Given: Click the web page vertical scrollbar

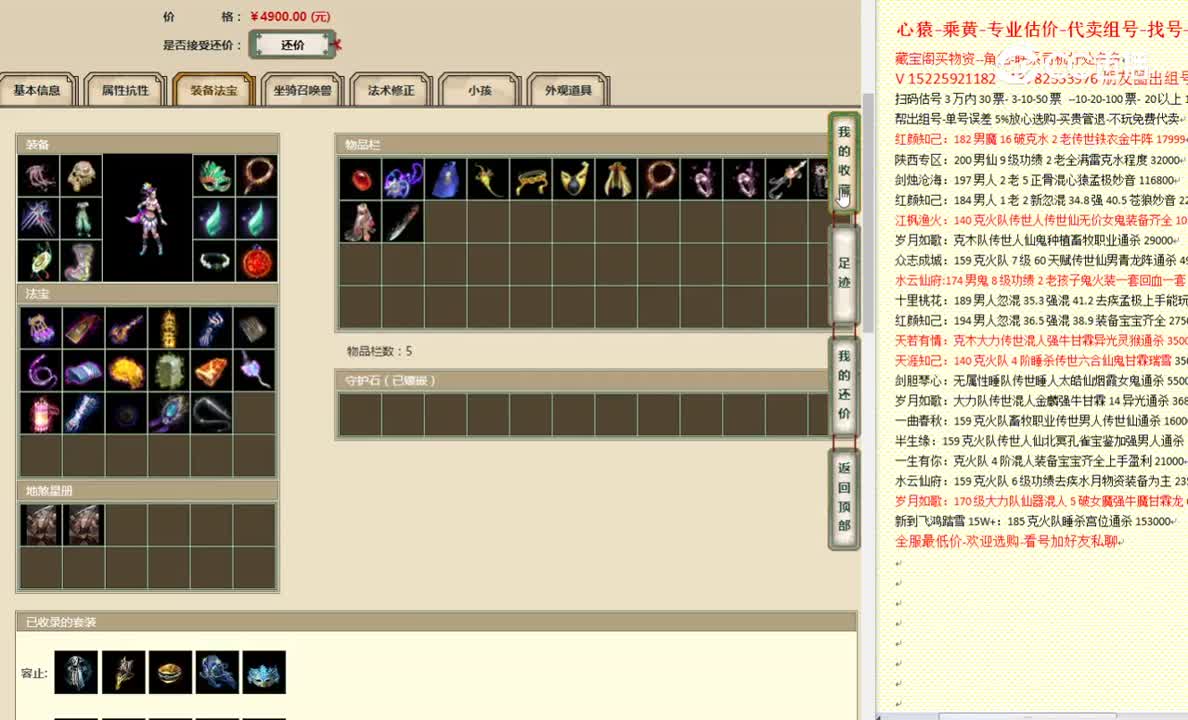Looking at the screenshot, I should coord(868,212).
